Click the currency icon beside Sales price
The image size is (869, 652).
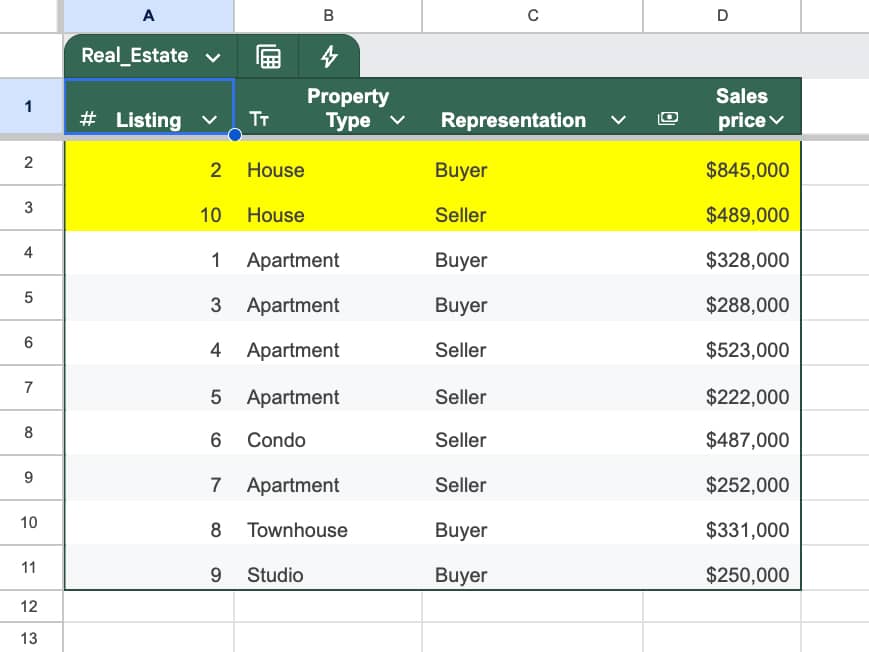[x=668, y=118]
